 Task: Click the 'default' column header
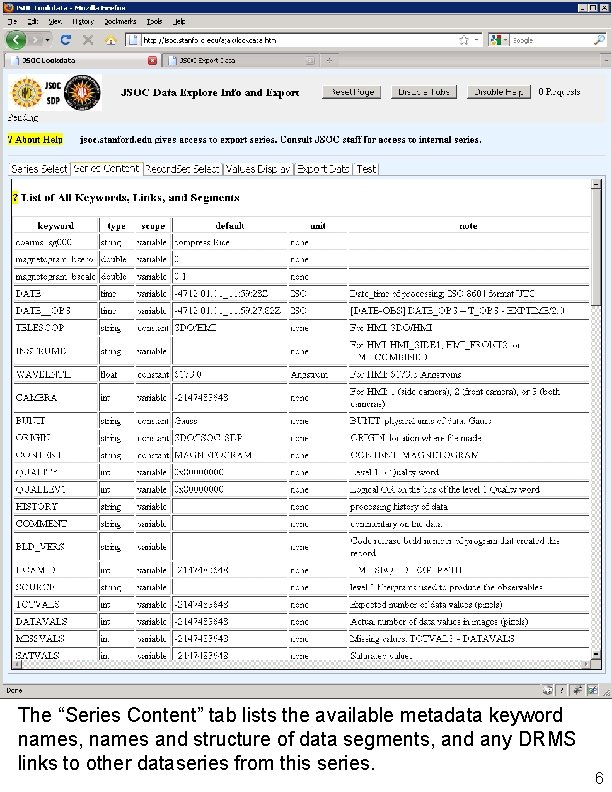coord(230,226)
